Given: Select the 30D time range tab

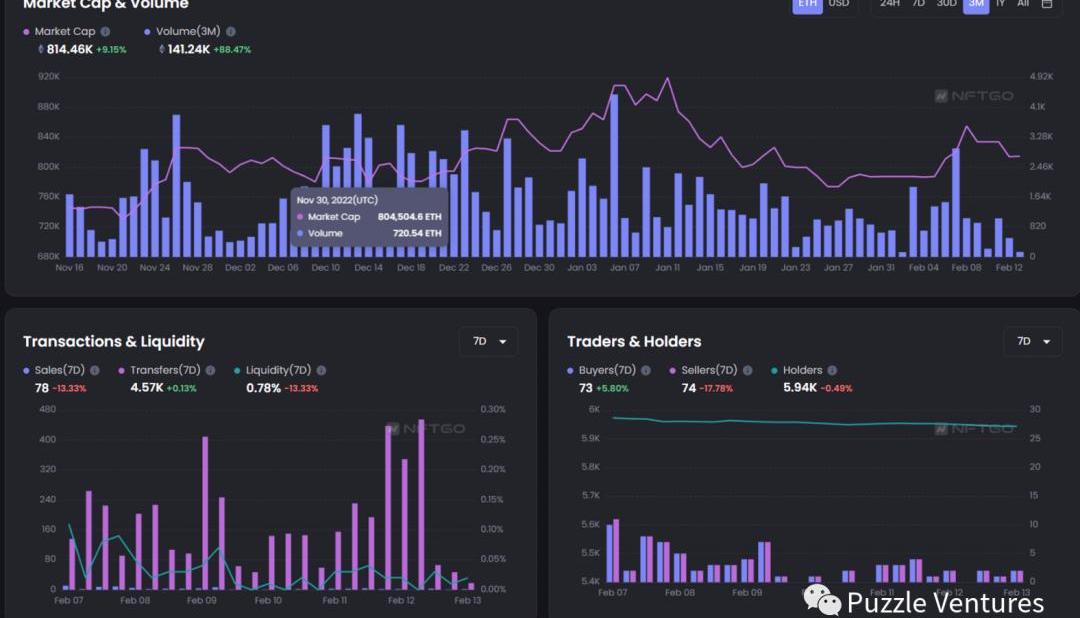Looking at the screenshot, I should coord(946,4).
